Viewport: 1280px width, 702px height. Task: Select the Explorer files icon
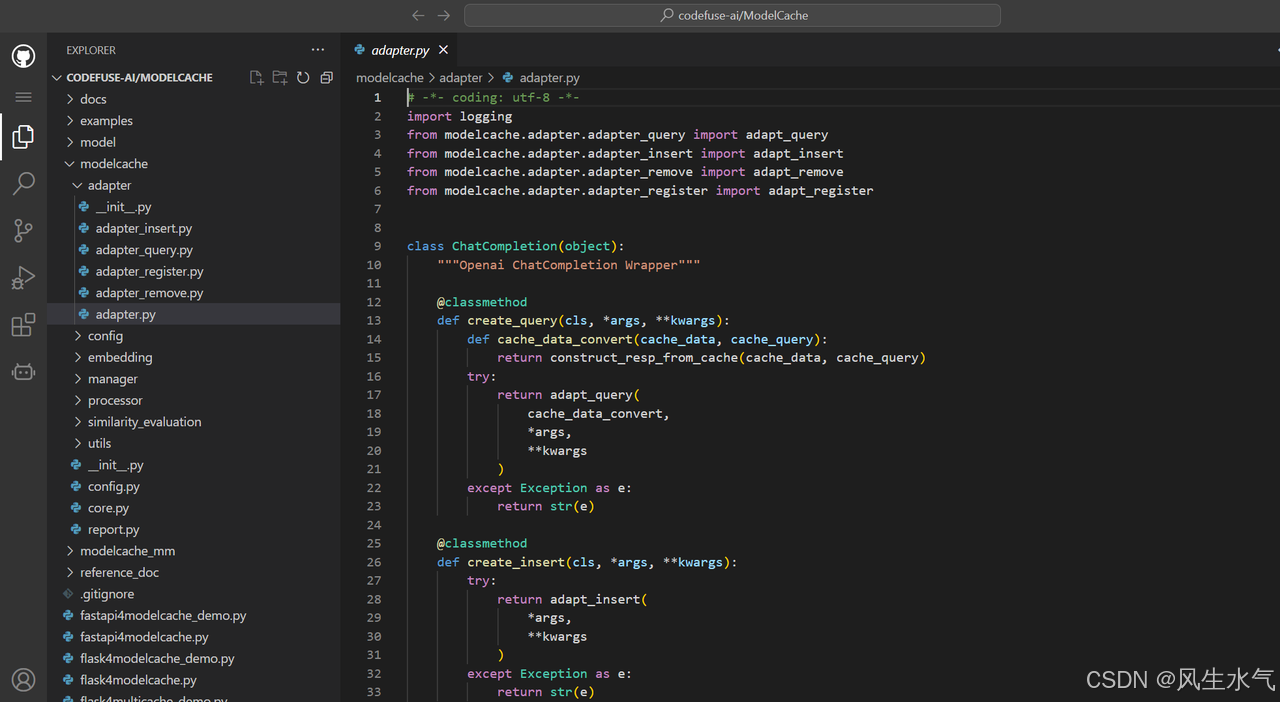coord(23,137)
